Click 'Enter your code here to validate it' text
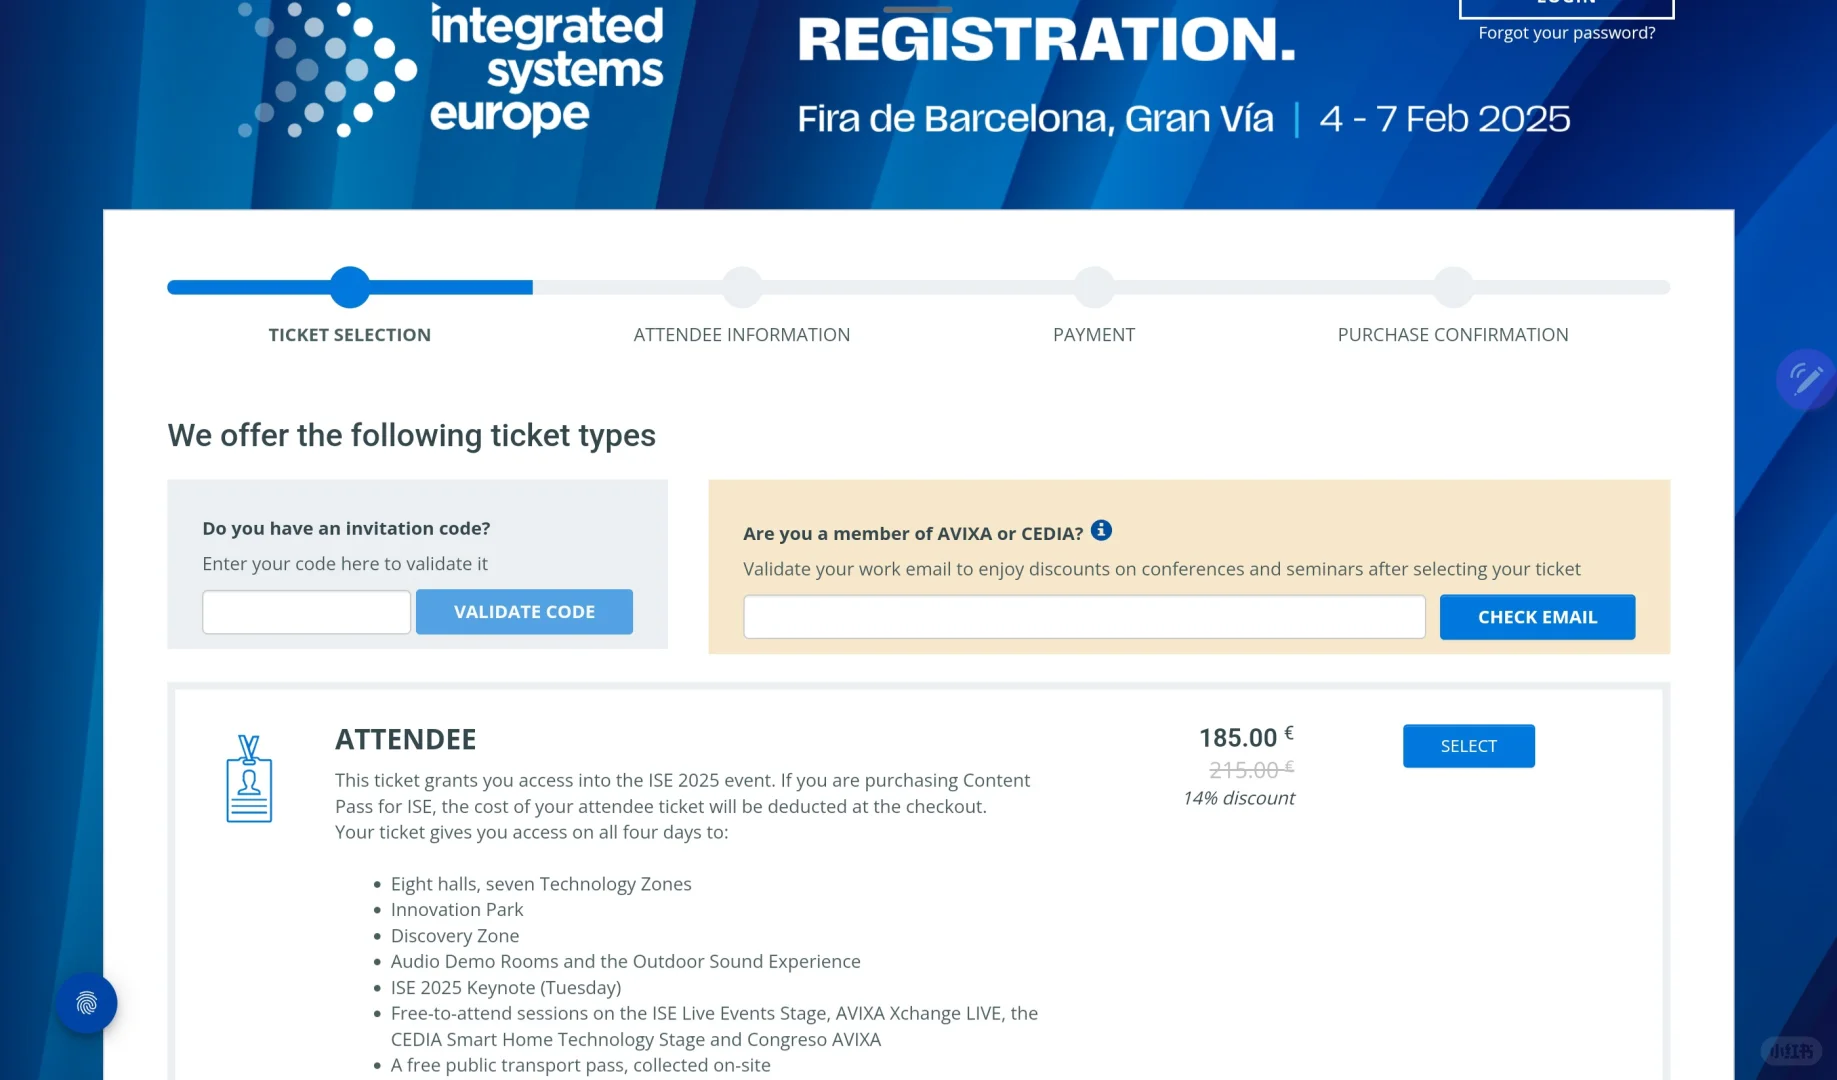The height and width of the screenshot is (1080, 1837). tap(345, 564)
